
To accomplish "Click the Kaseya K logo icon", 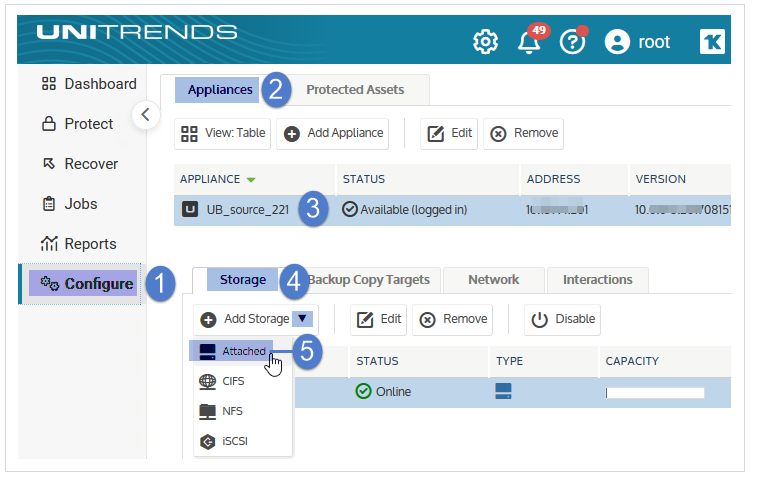I will (712, 42).
